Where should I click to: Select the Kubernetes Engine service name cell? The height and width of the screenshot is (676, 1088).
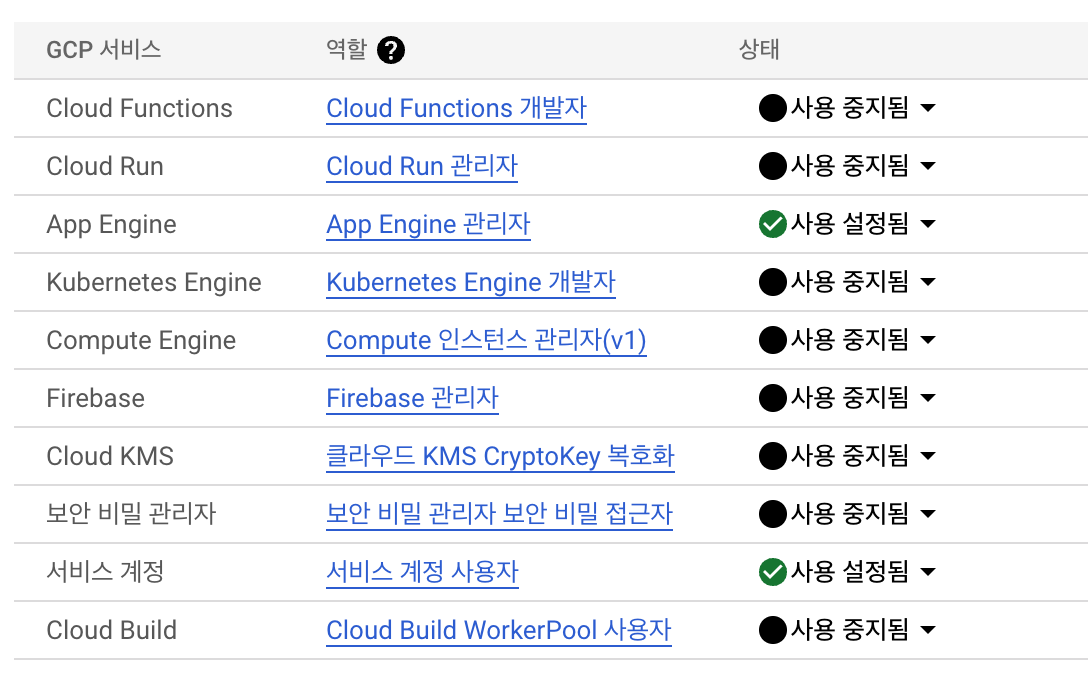tap(154, 282)
